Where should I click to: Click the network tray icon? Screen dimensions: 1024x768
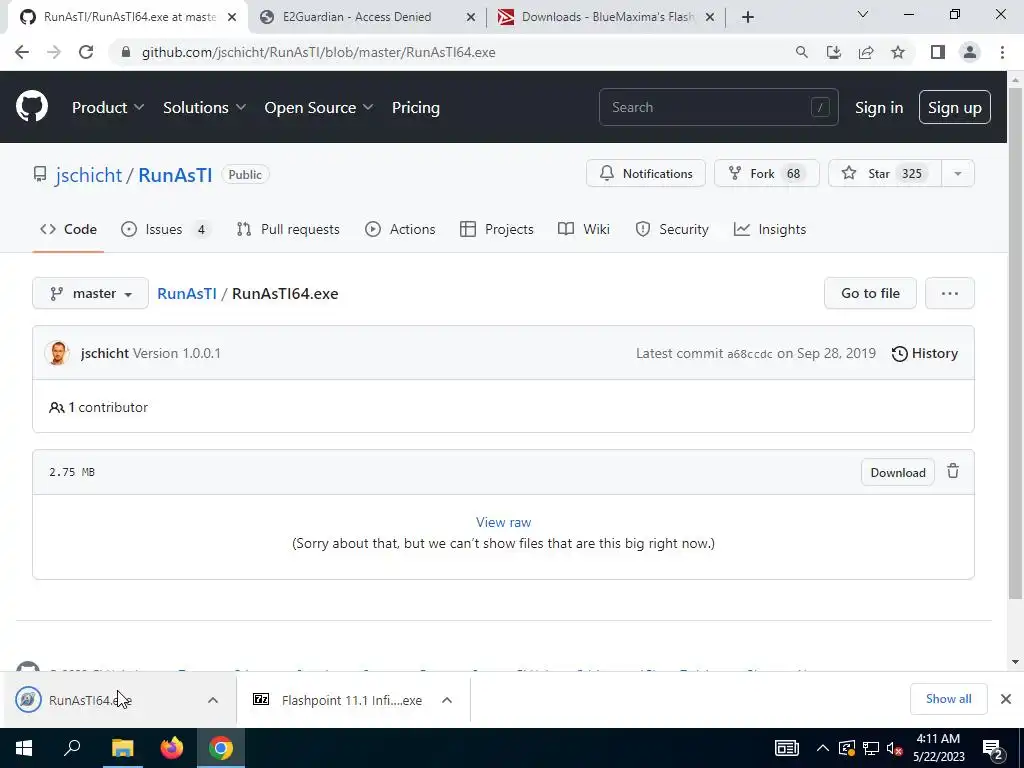pyautogui.click(x=871, y=748)
